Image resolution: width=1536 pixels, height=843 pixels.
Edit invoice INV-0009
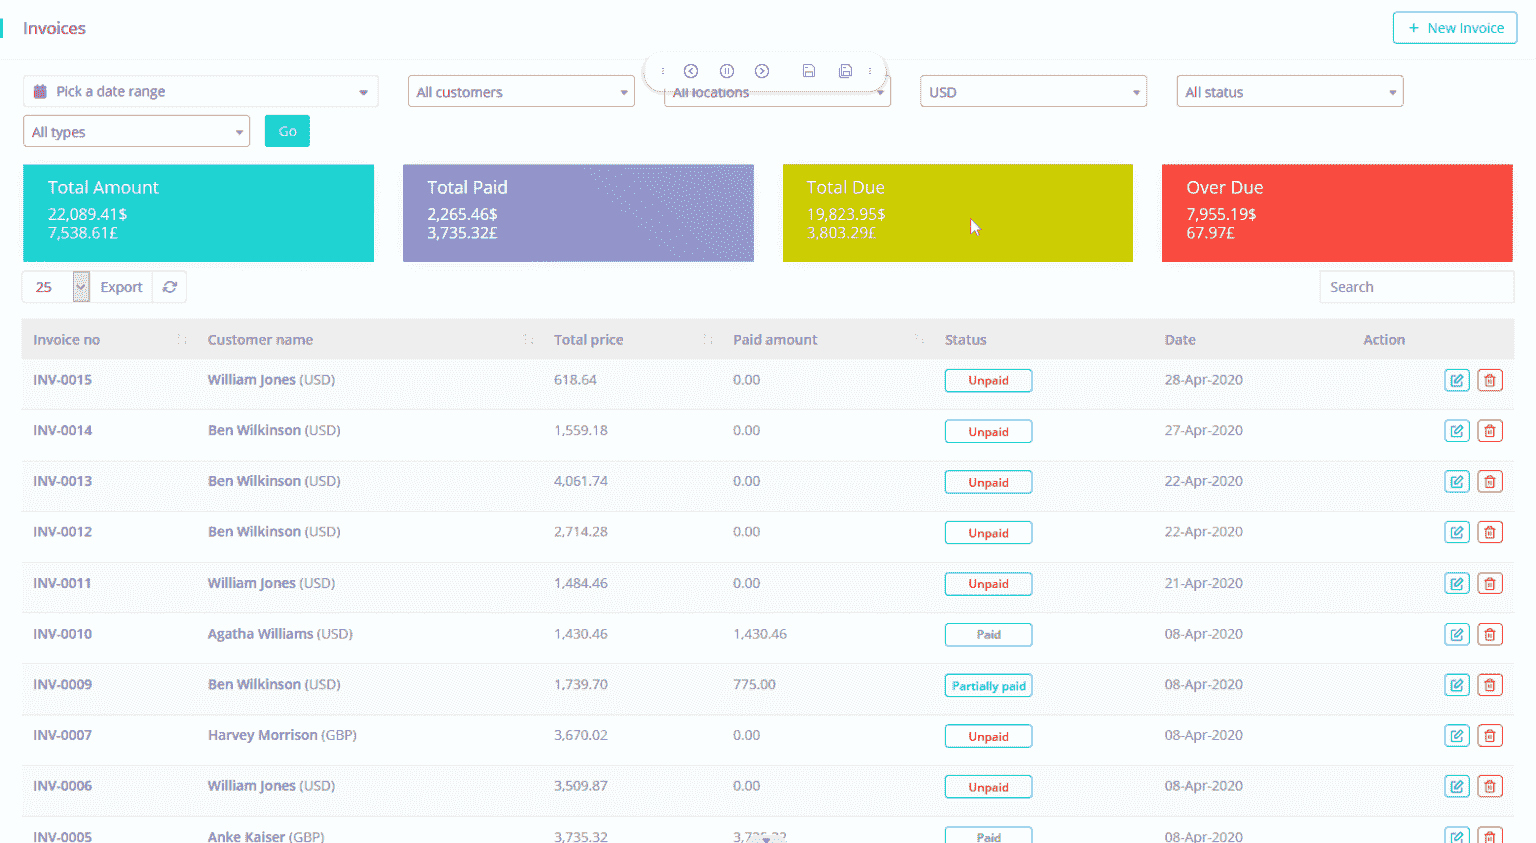pos(1456,685)
